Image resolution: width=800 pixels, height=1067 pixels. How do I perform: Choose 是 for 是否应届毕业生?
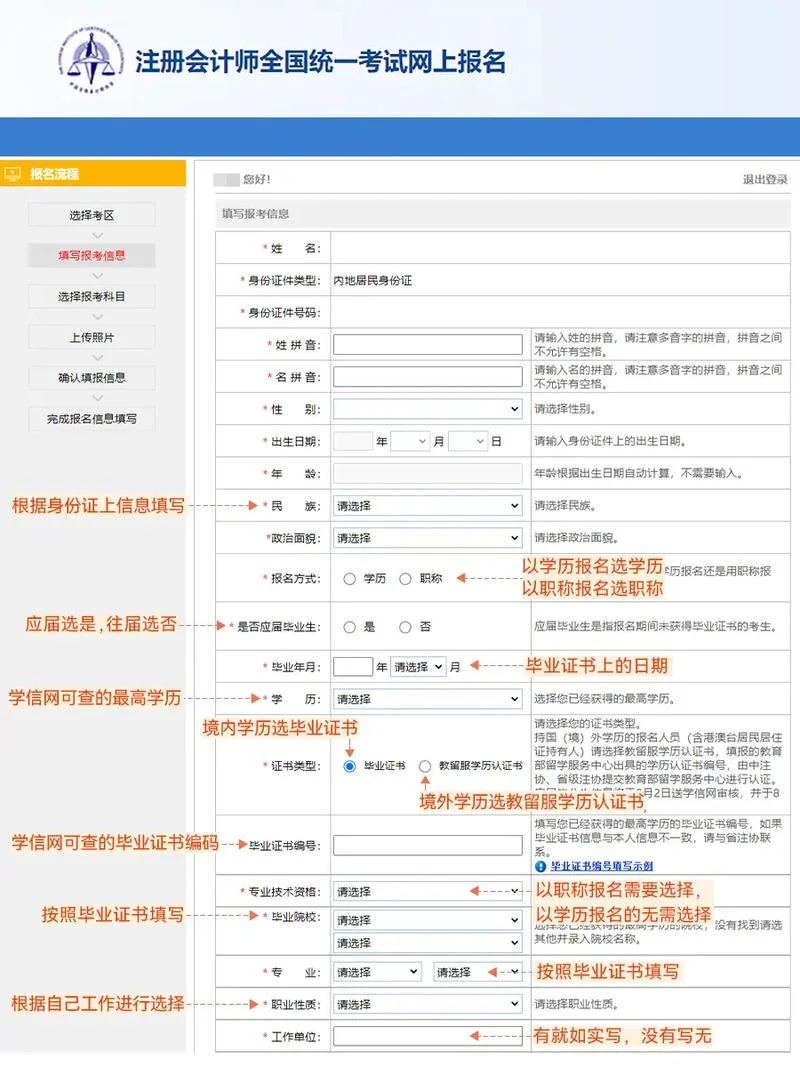(x=350, y=627)
